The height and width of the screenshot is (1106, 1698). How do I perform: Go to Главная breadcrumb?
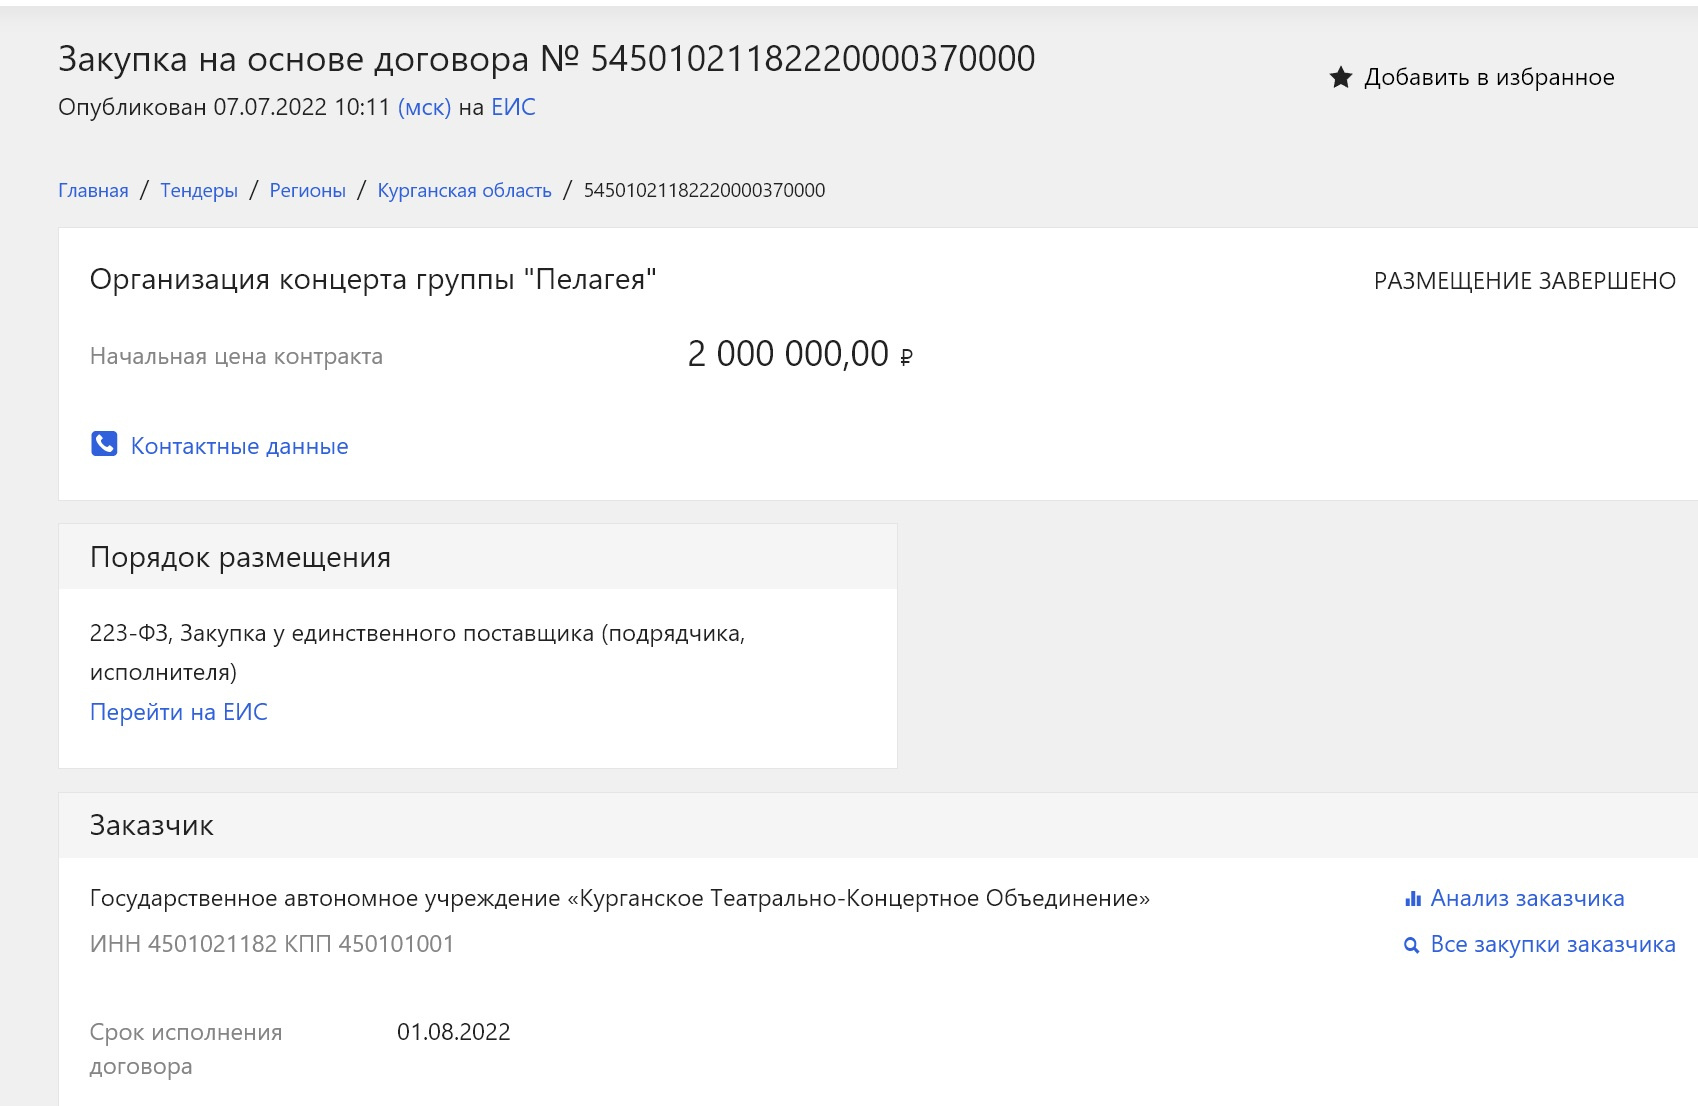93,190
